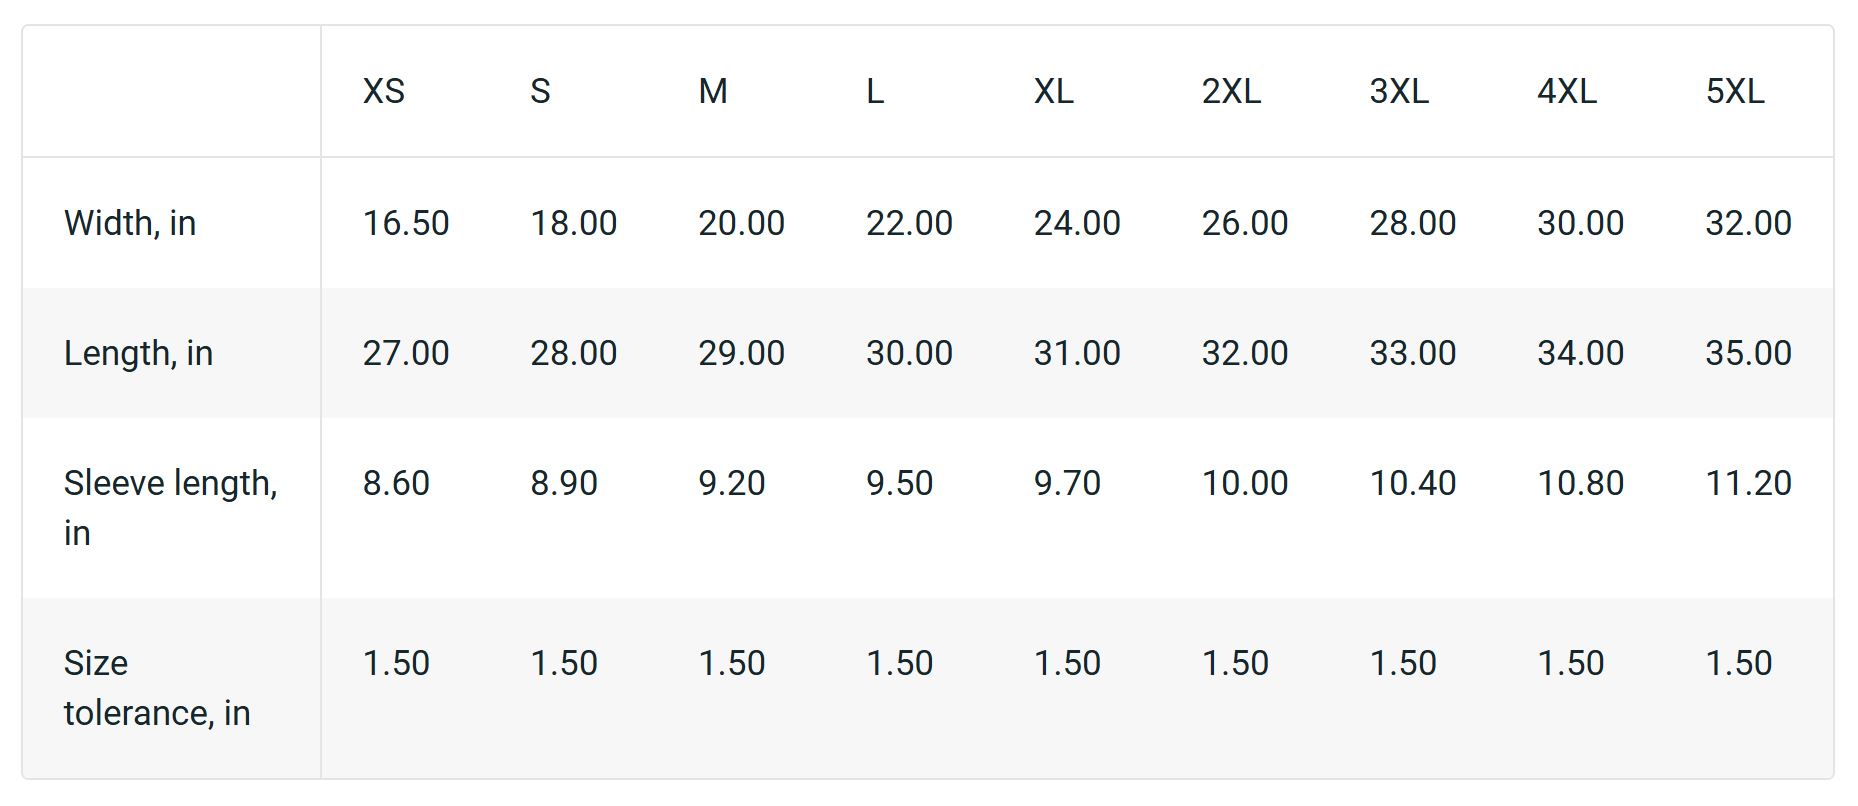Click the 2XL column header
The height and width of the screenshot is (806, 1858).
point(1231,92)
